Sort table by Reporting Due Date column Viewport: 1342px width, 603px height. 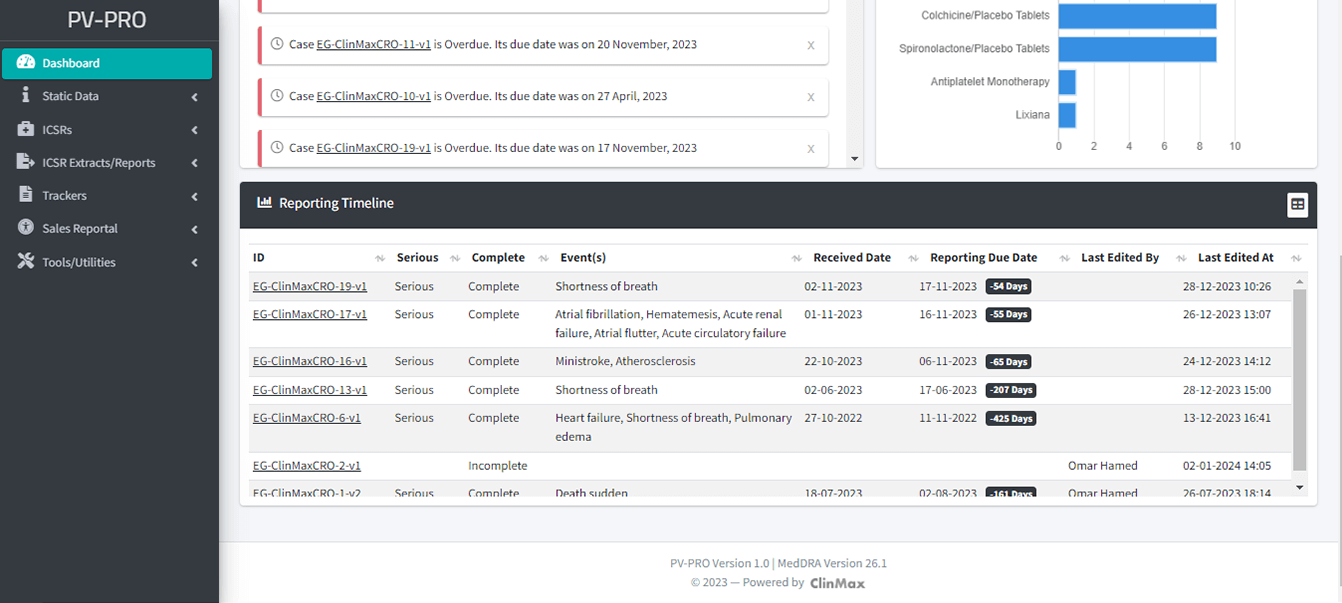[983, 258]
